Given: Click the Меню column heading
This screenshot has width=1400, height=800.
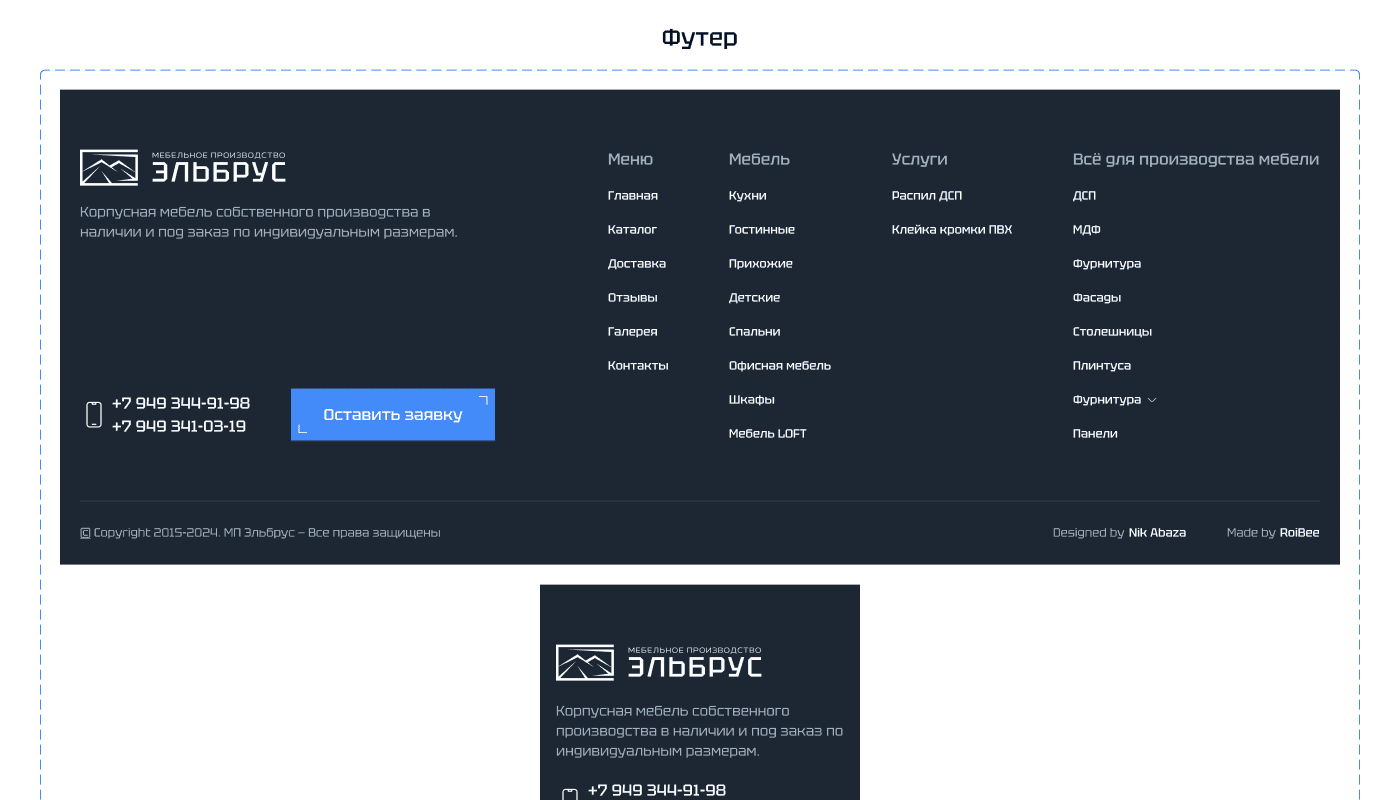Looking at the screenshot, I should click(631, 160).
